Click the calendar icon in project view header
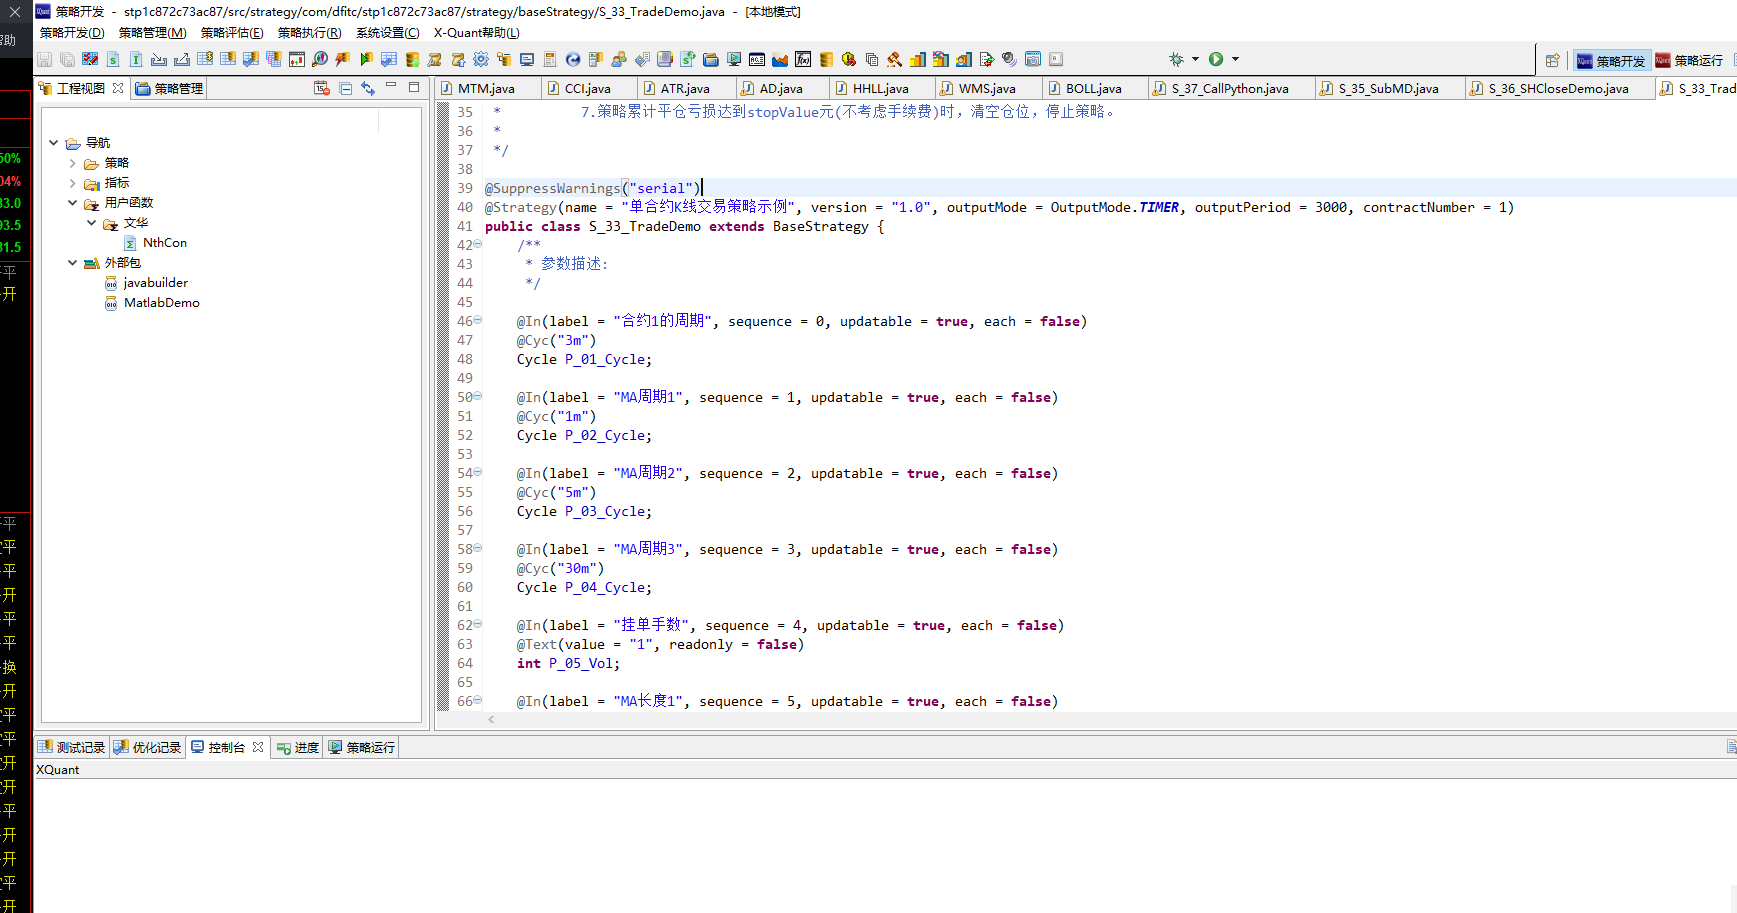Image resolution: width=1737 pixels, height=913 pixels. (x=322, y=88)
